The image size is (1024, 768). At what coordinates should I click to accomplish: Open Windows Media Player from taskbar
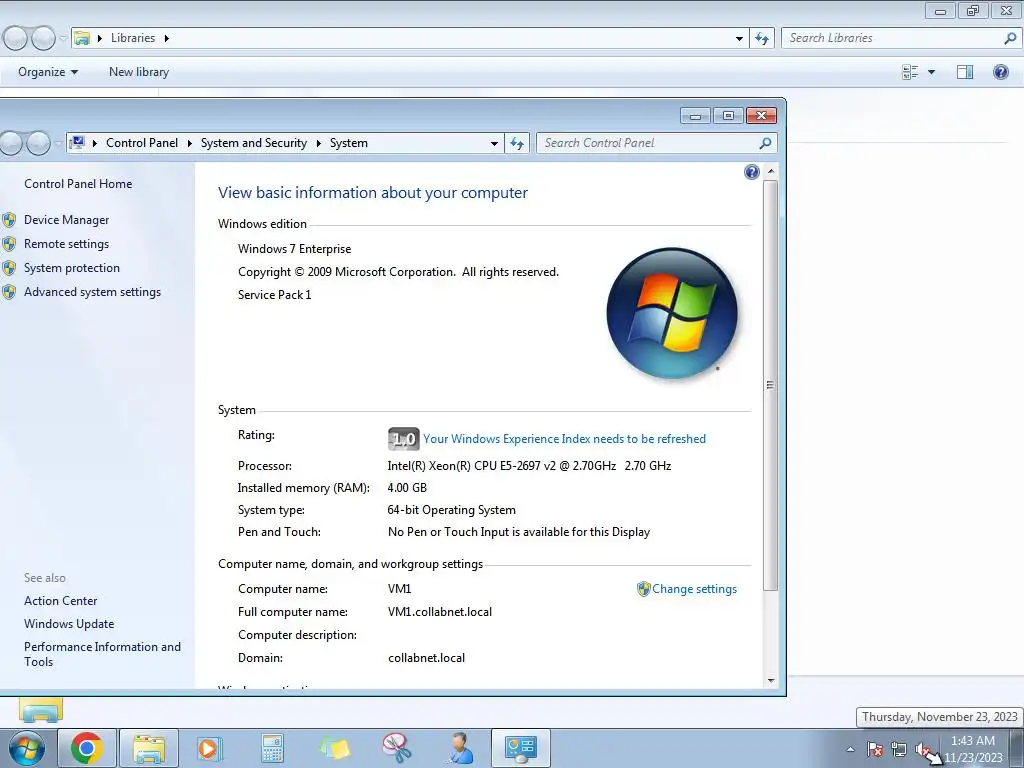click(210, 748)
